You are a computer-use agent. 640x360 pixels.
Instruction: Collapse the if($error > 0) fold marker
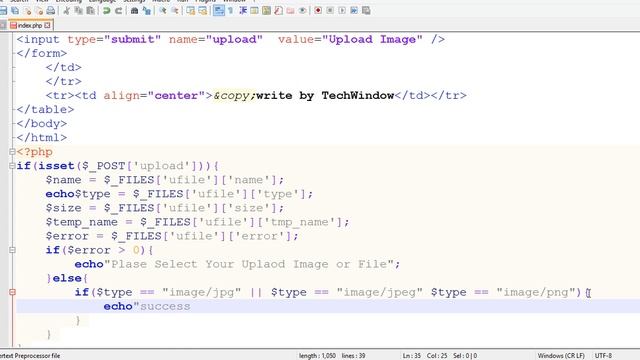pyautogui.click(x=12, y=250)
